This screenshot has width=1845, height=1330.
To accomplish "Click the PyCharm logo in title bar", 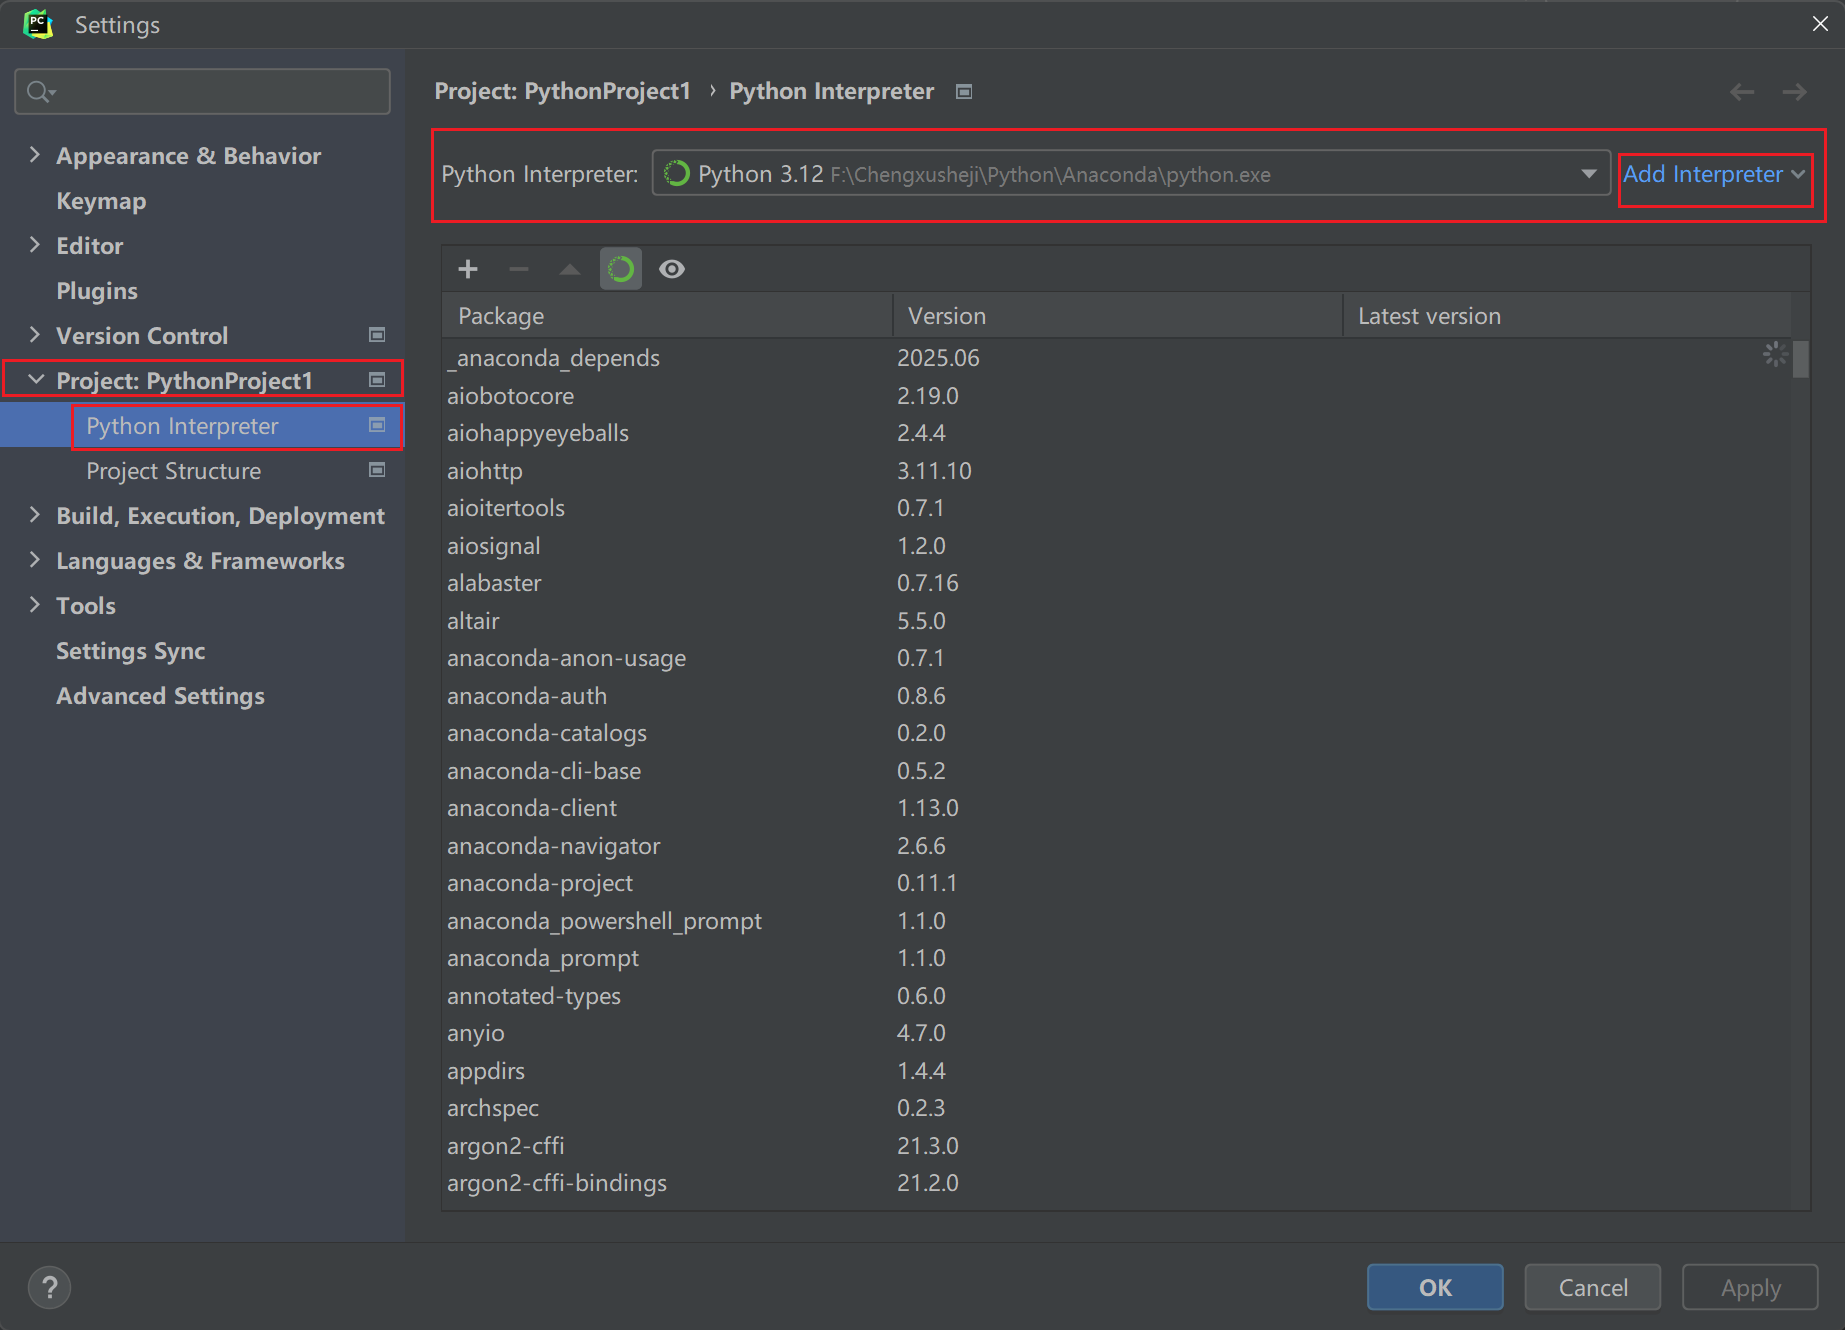I will click(x=38, y=24).
